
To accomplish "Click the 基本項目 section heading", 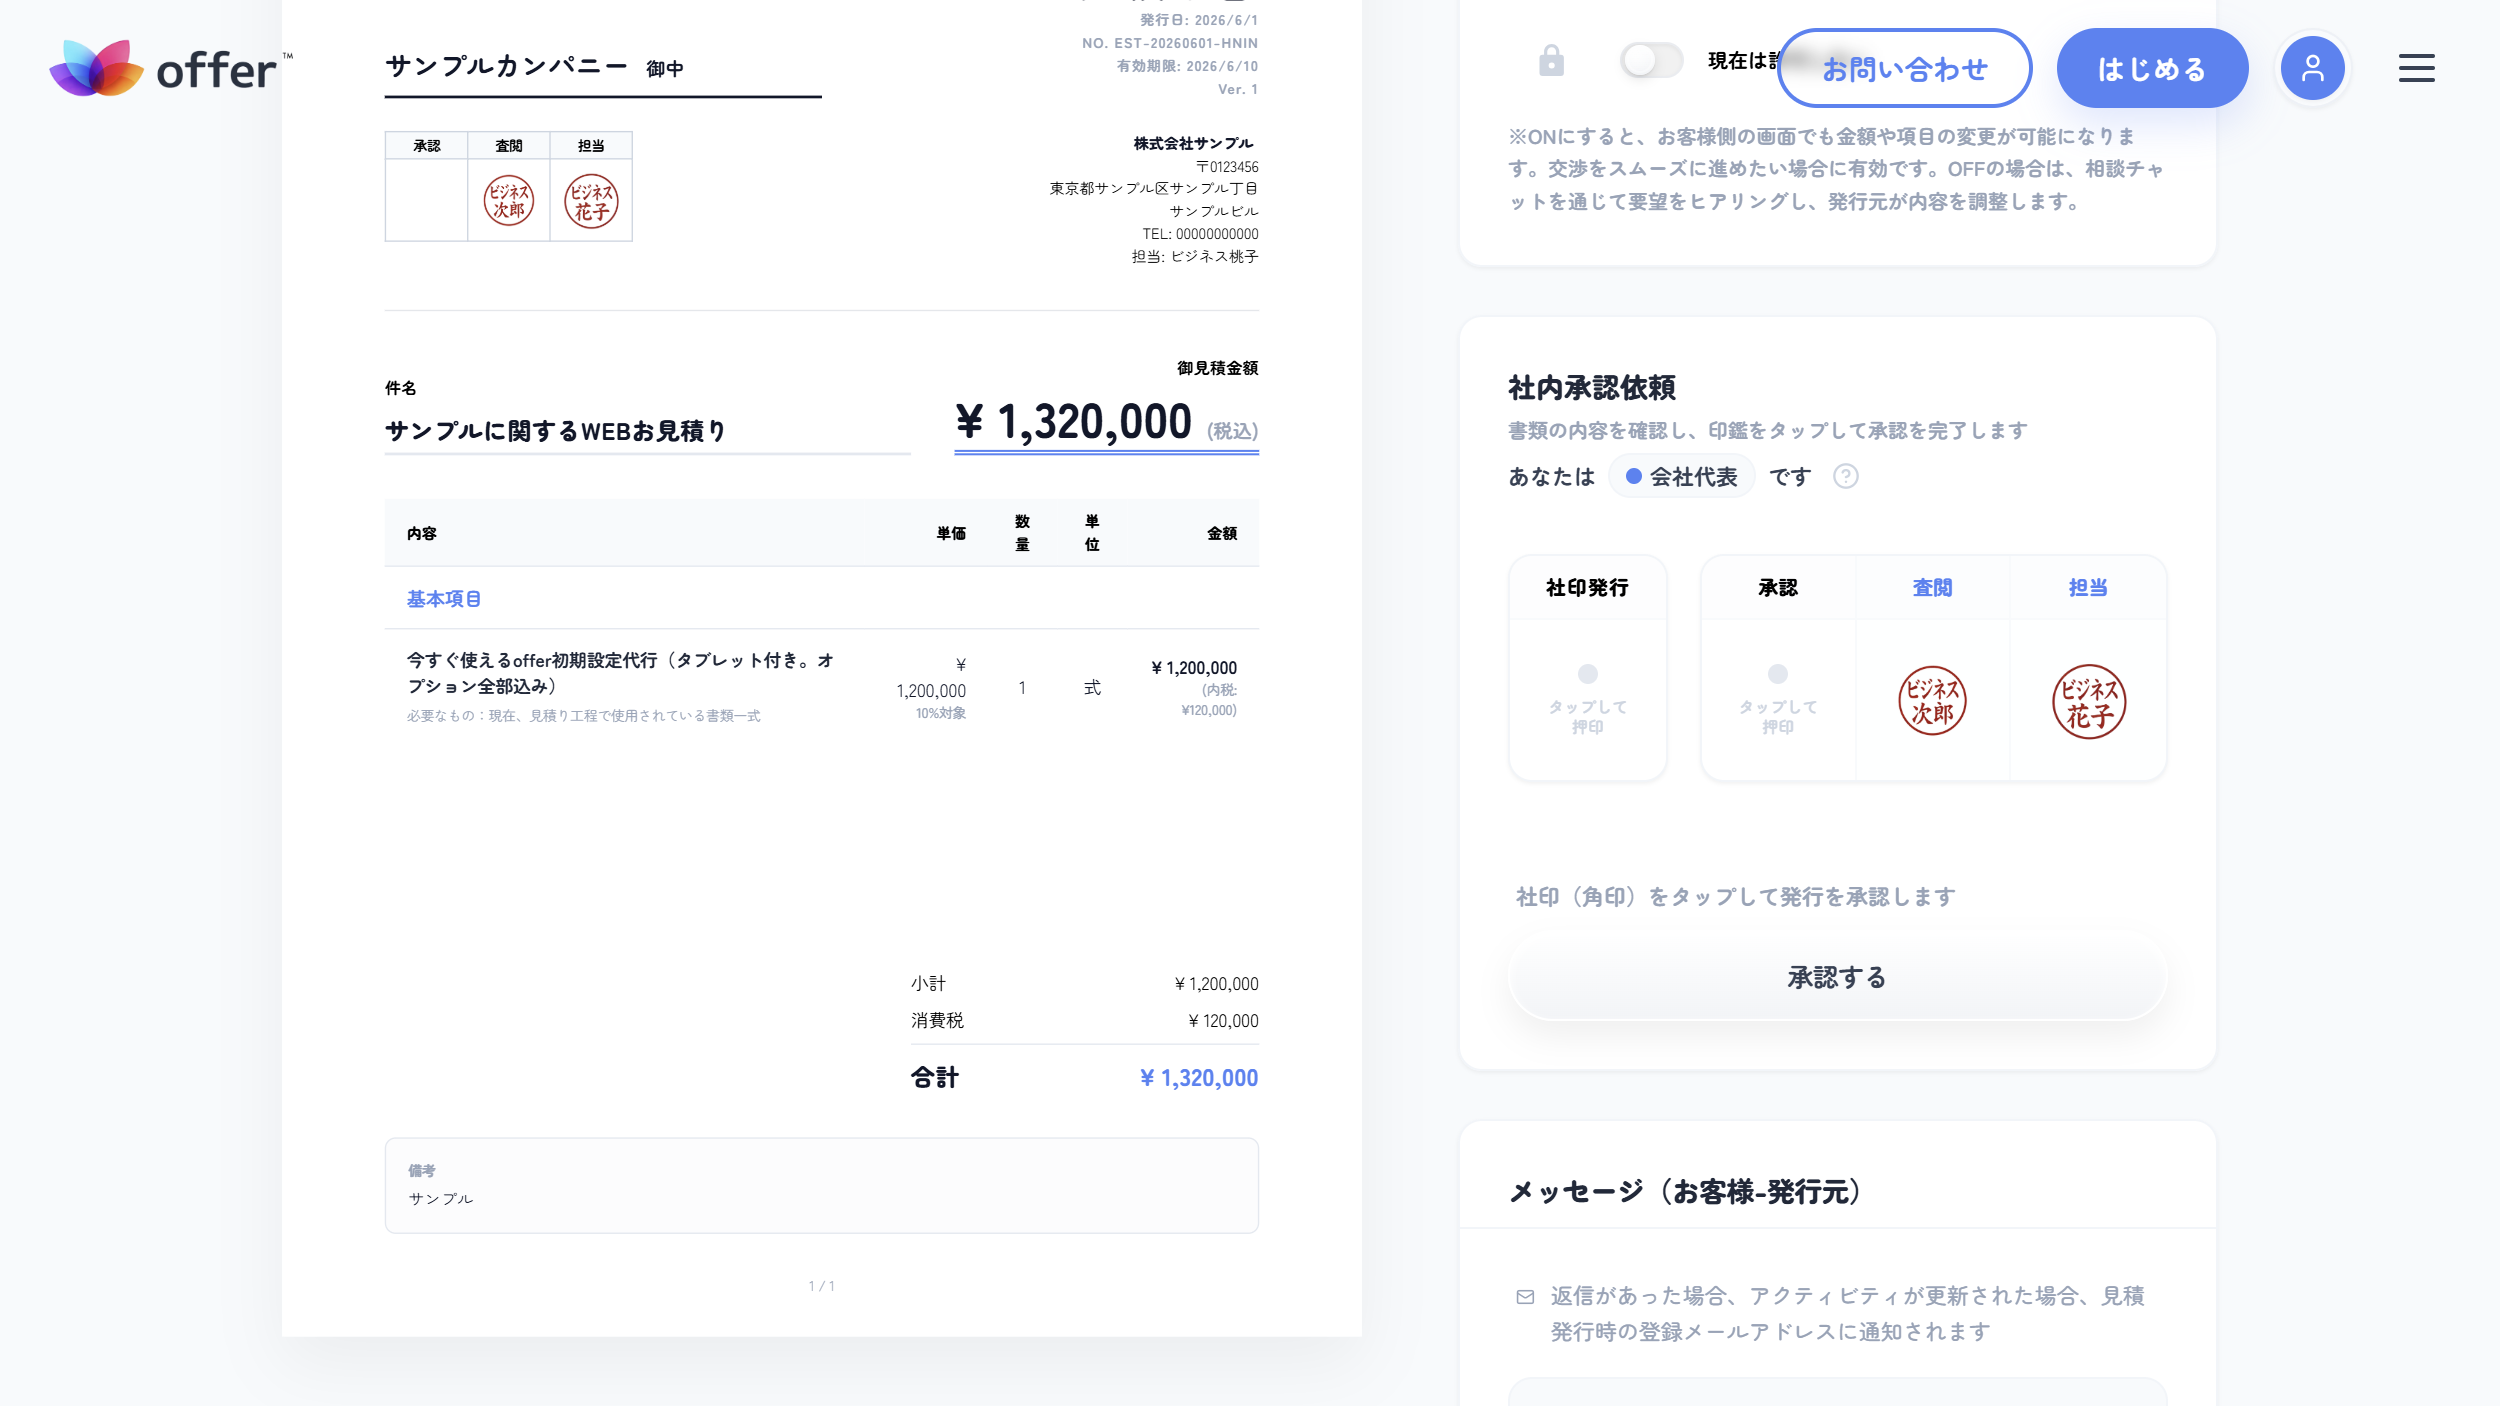I will [x=443, y=599].
